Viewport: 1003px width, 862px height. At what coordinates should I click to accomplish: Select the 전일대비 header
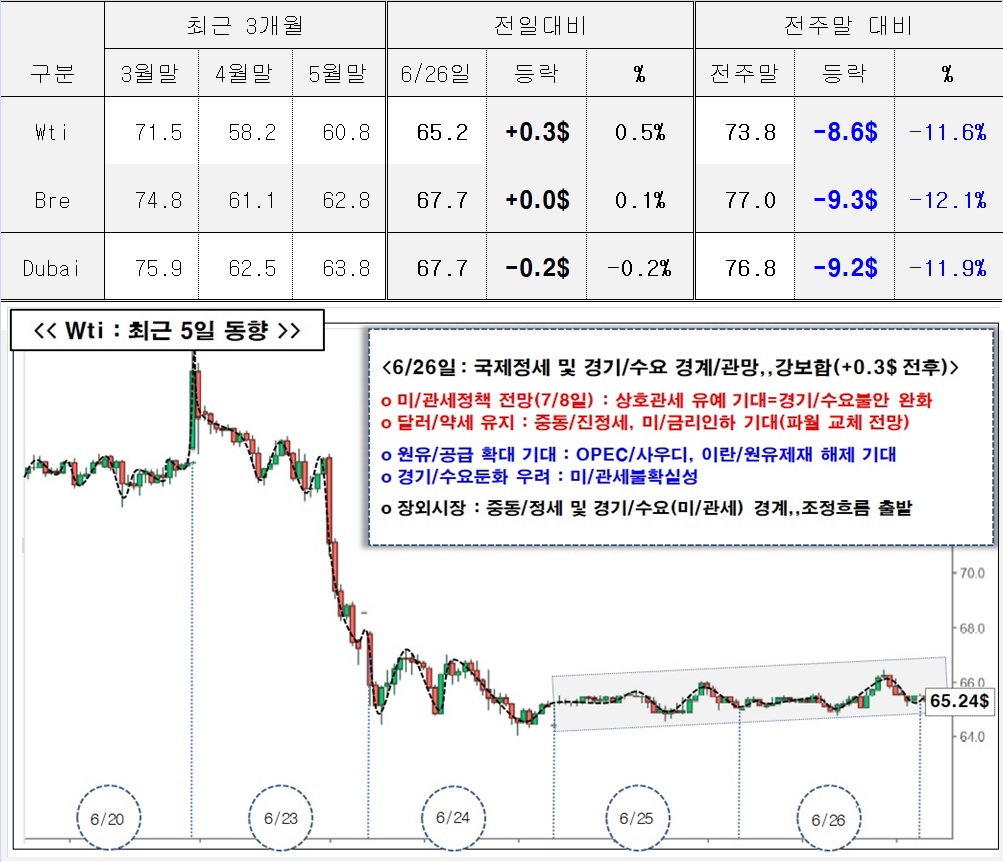(540, 26)
